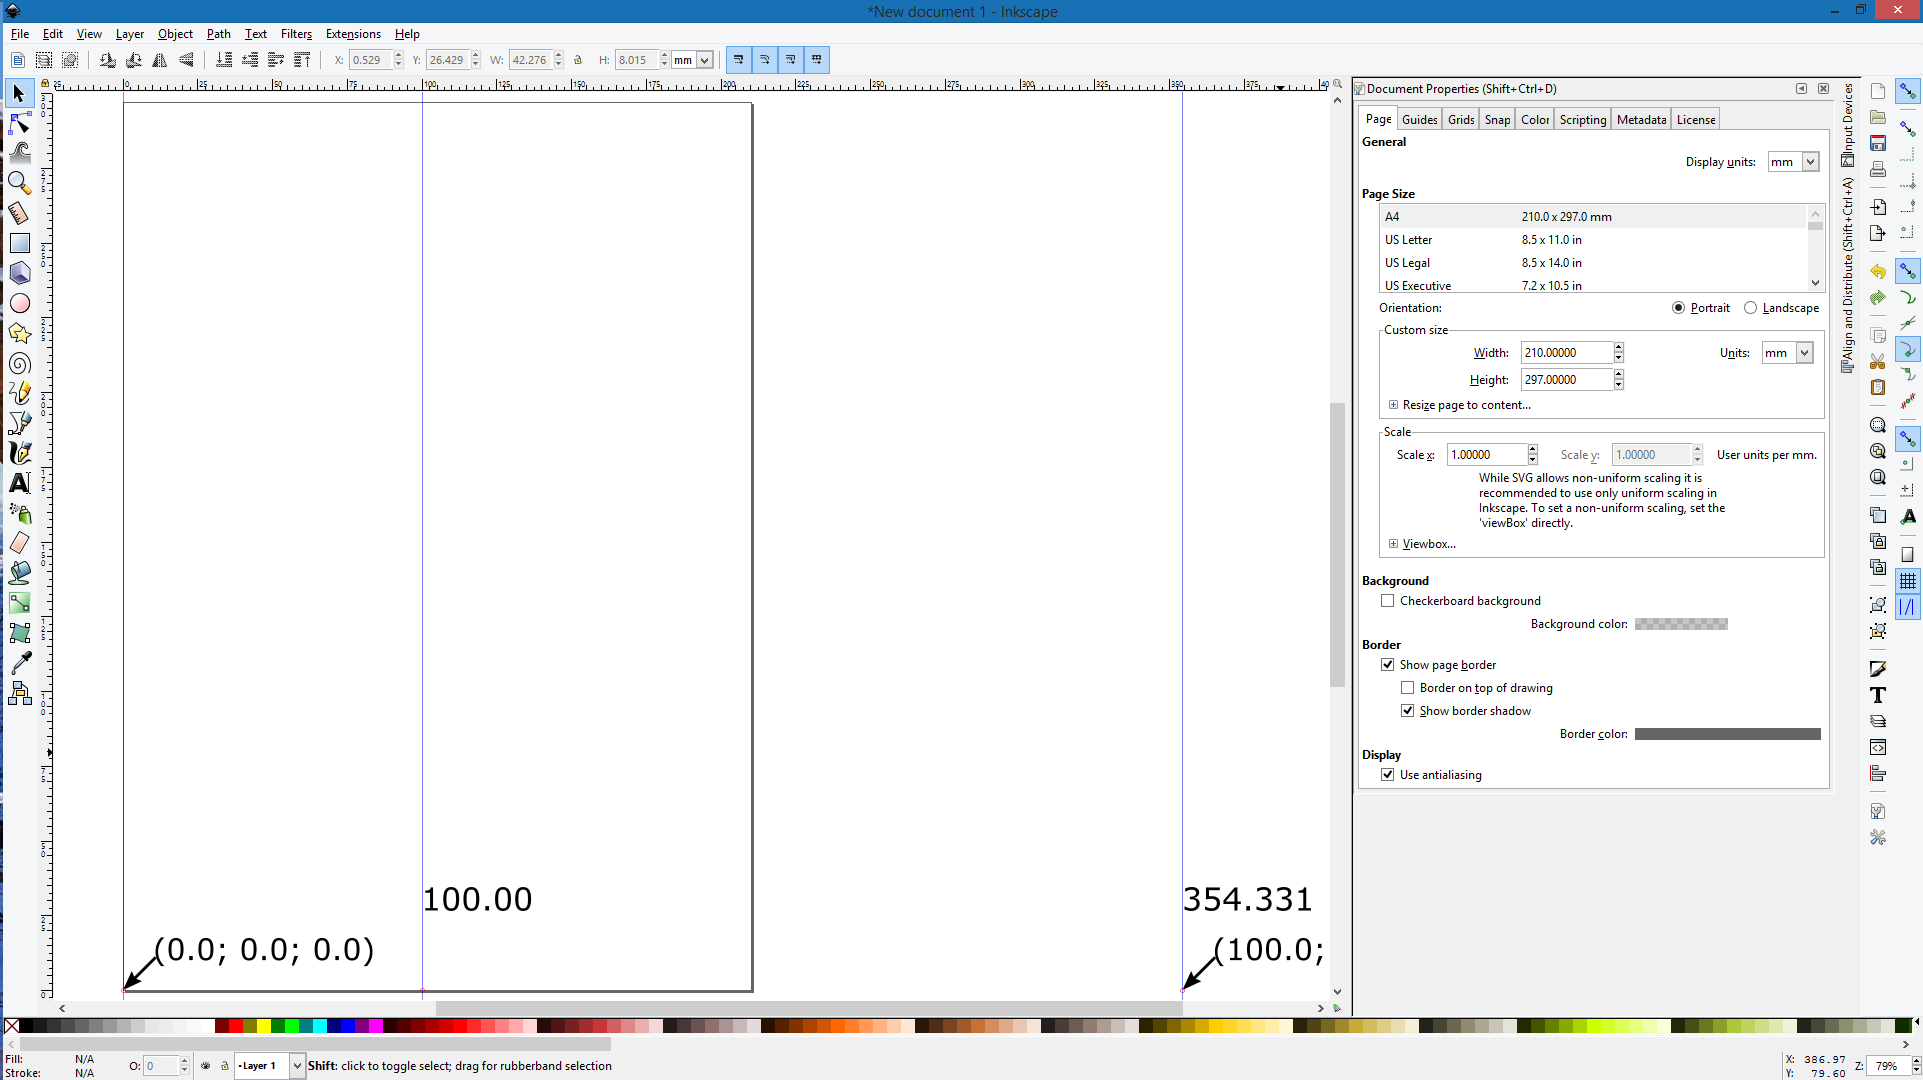
Task: Toggle width-height lock icon
Action: point(578,60)
